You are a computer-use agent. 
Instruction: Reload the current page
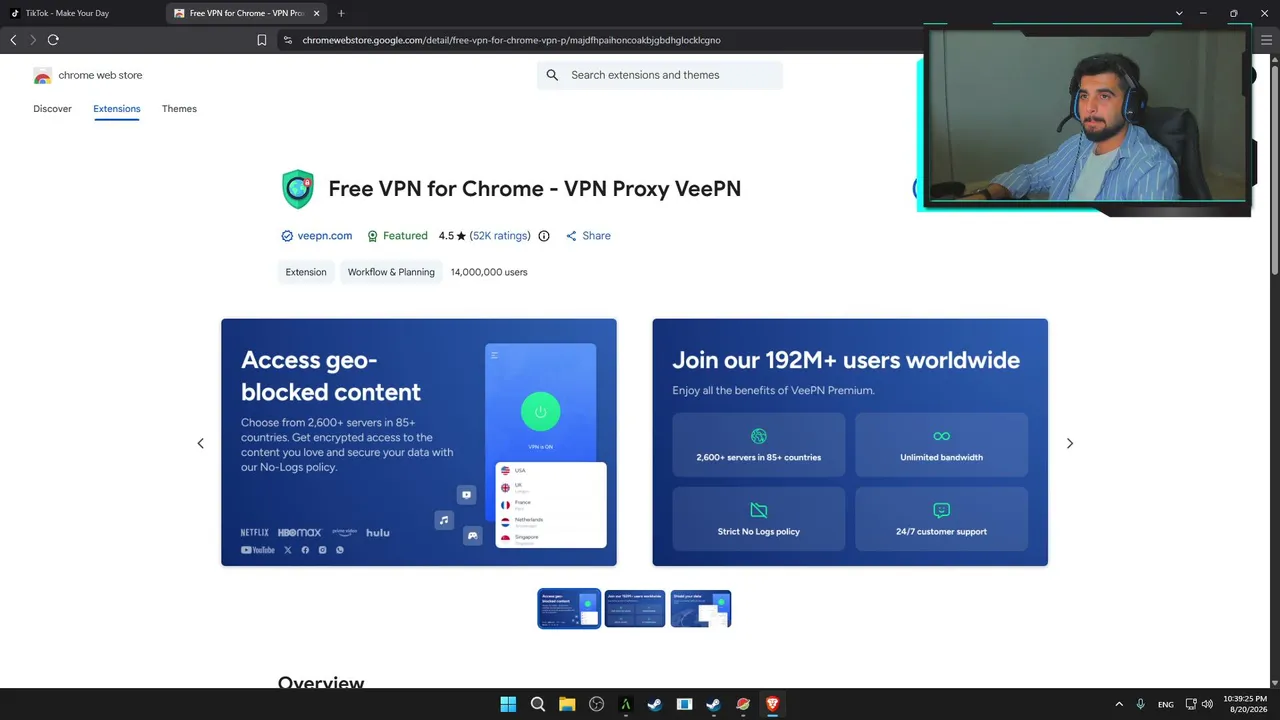[53, 40]
